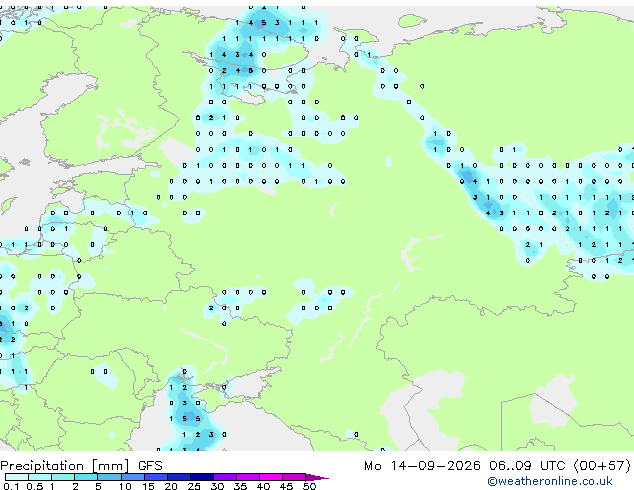Click the 20 mm legend color swatch
The image size is (634, 490).
(178, 477)
